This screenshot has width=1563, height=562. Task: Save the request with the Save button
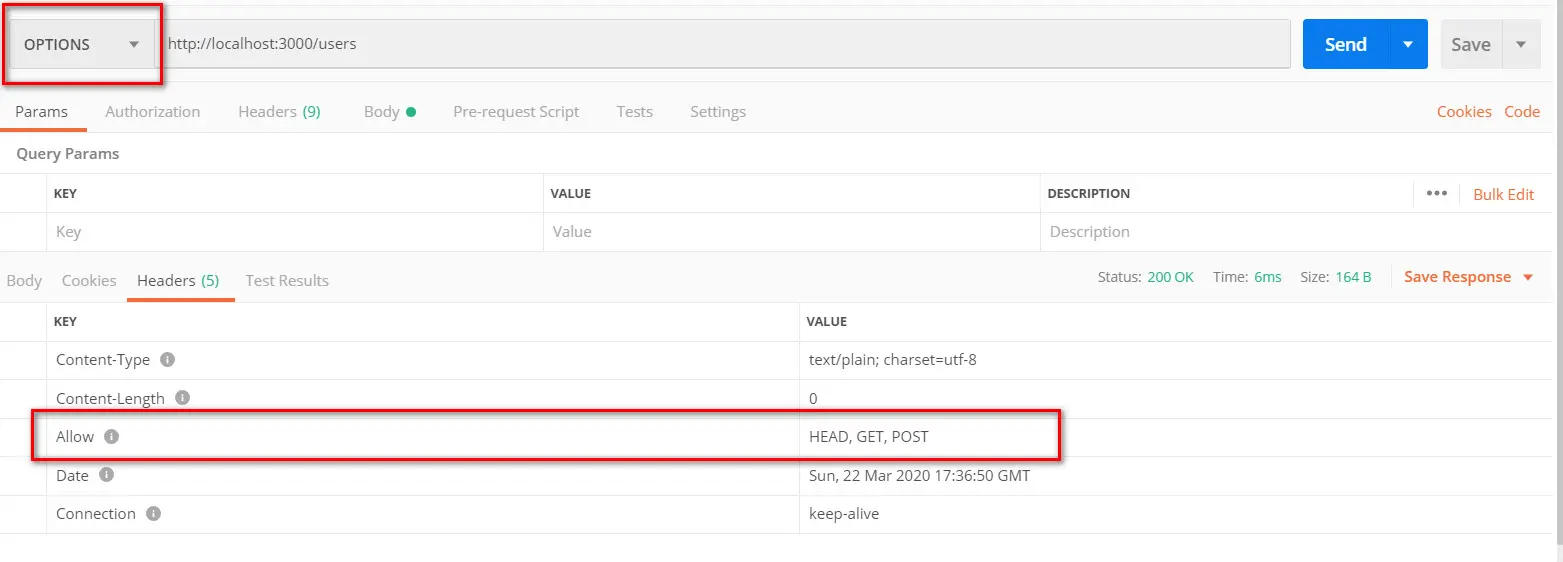click(x=1471, y=44)
